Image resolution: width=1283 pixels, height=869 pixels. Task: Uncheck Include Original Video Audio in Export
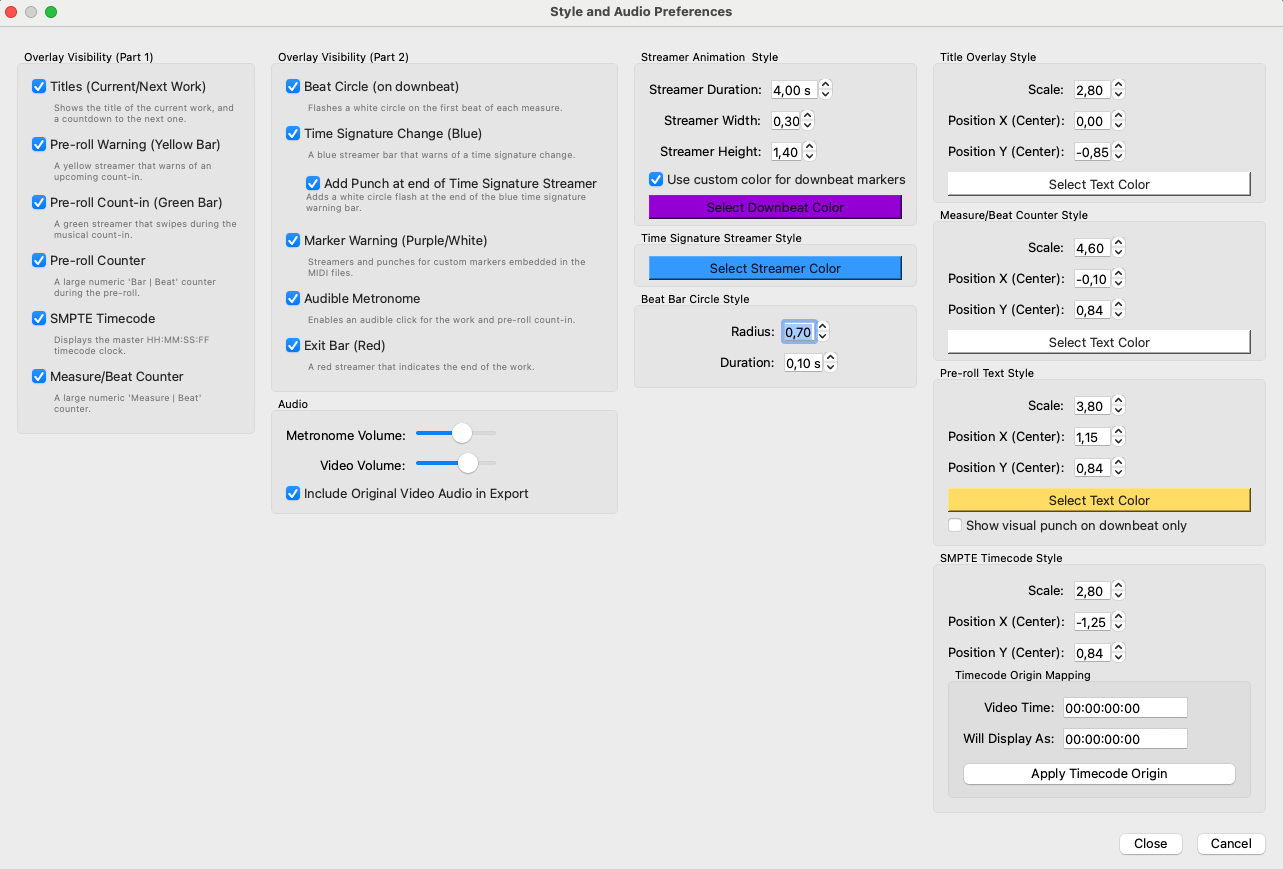tap(293, 494)
